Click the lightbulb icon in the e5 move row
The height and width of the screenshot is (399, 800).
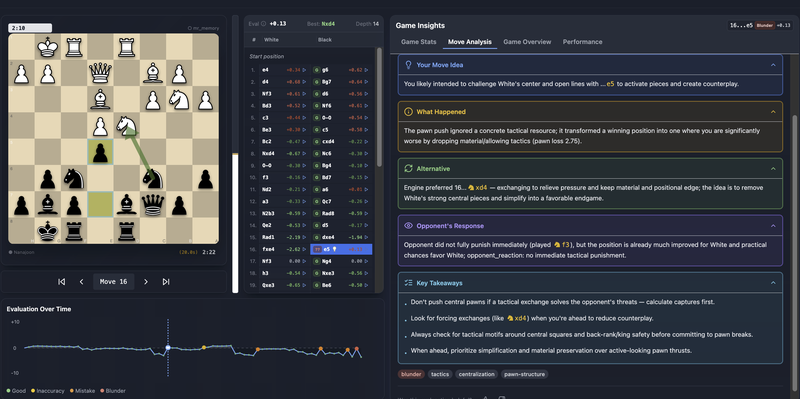coord(335,249)
